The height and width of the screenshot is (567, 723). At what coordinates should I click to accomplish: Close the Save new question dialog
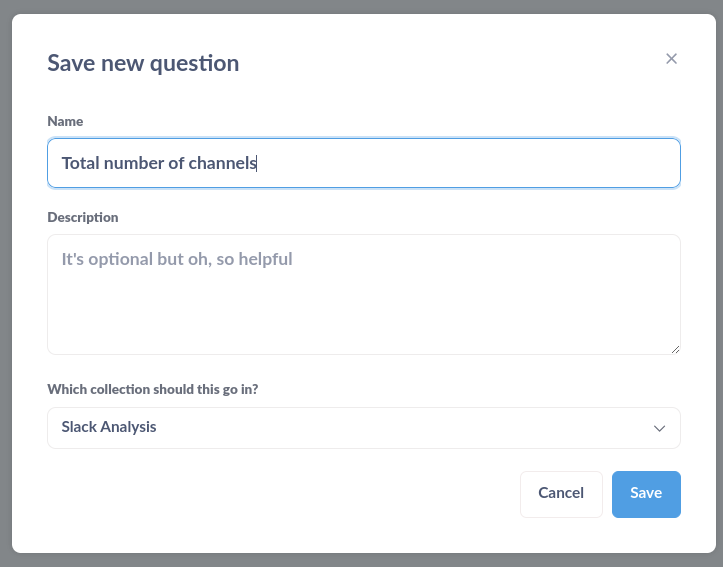click(x=671, y=59)
